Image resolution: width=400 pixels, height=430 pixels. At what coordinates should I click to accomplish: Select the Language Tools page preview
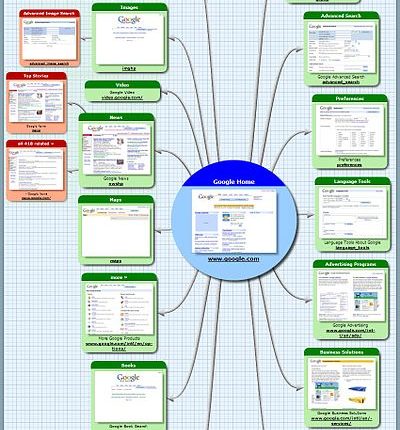click(x=353, y=213)
